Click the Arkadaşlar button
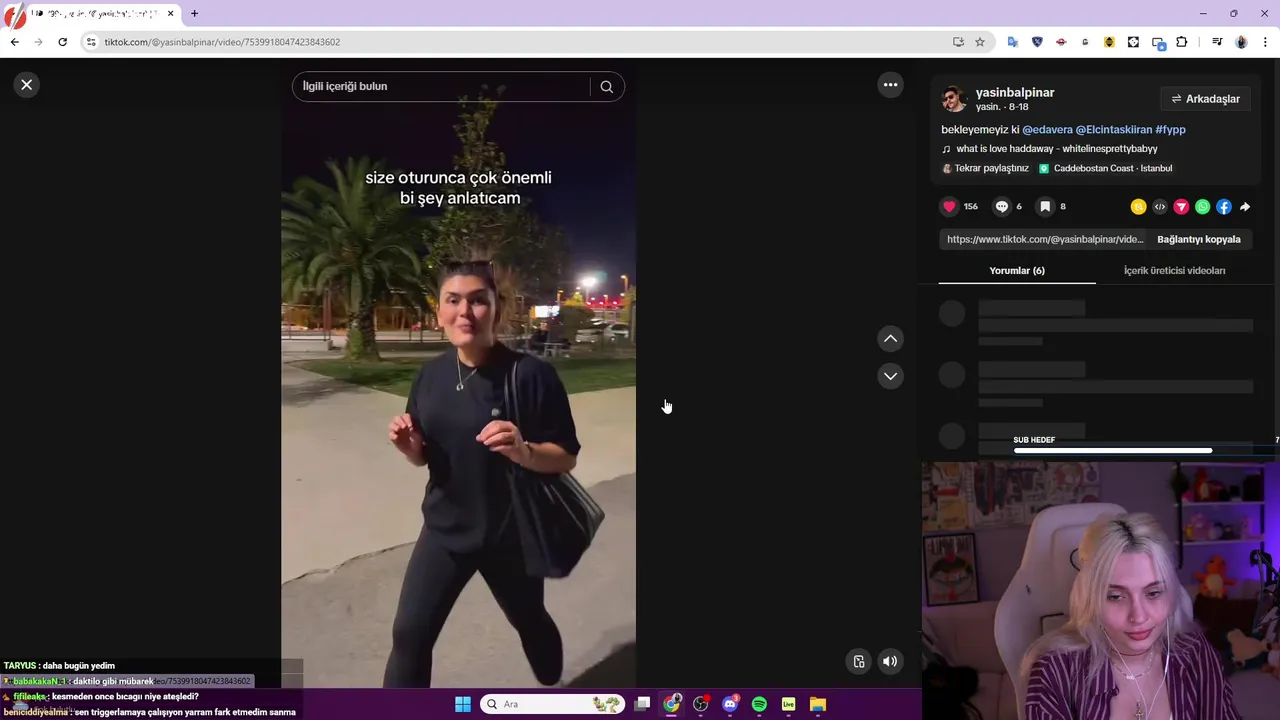The width and height of the screenshot is (1280, 720). pyautogui.click(x=1206, y=99)
